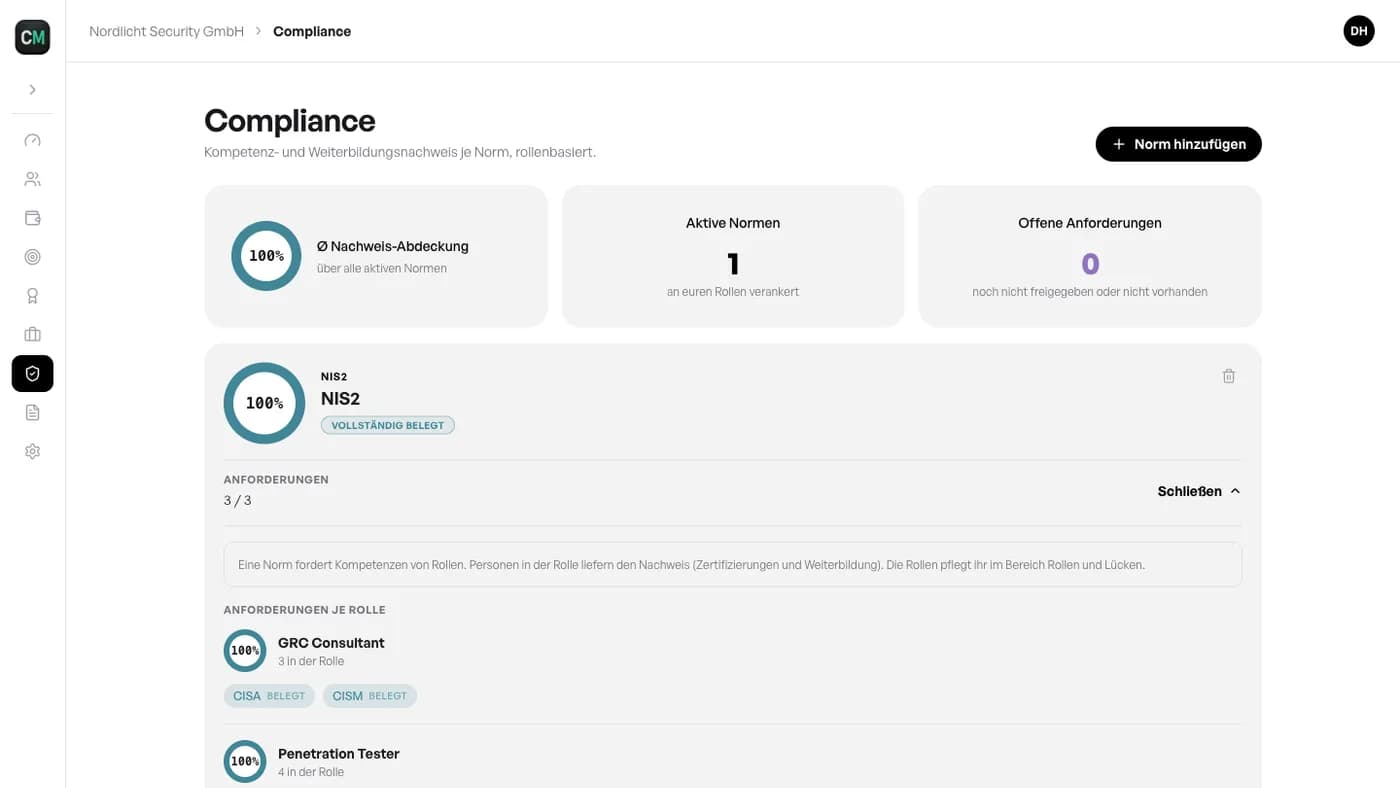The image size is (1400, 788).
Task: Collapse requirements with Schließen
Action: (x=1199, y=491)
